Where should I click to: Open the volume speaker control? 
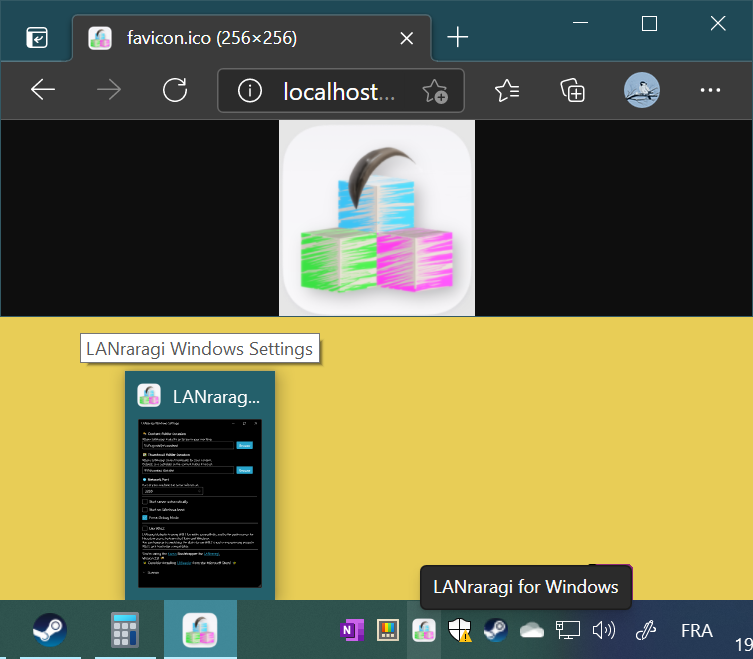pyautogui.click(x=604, y=630)
